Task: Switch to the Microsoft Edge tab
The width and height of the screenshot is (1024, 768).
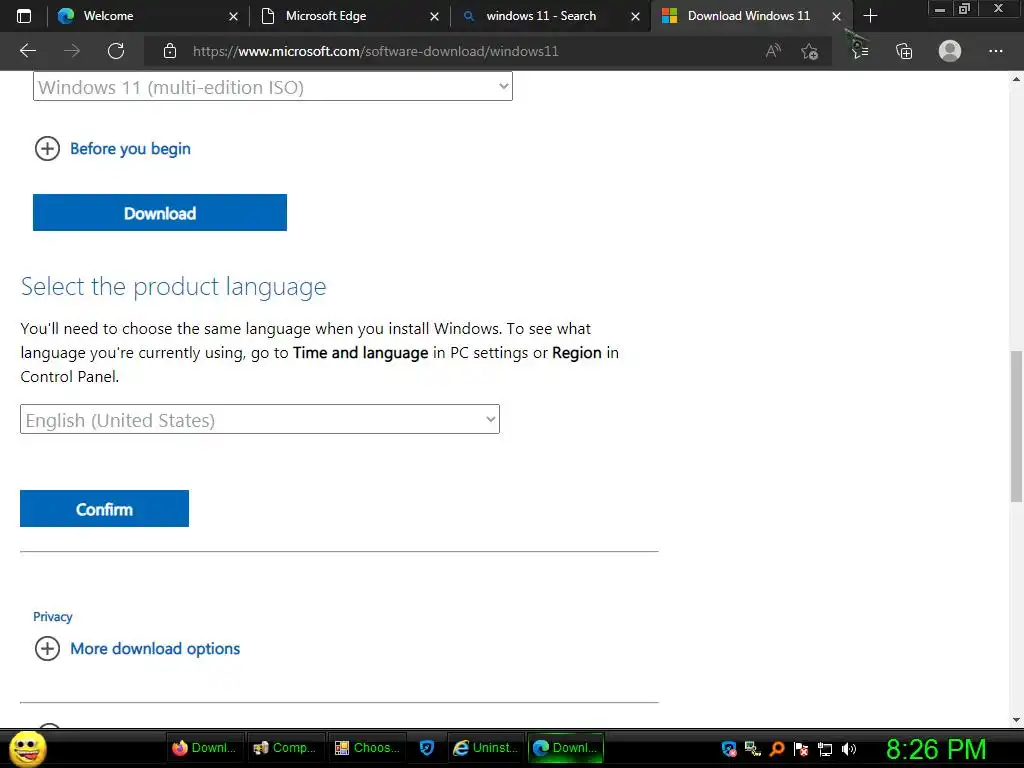Action: coord(349,16)
